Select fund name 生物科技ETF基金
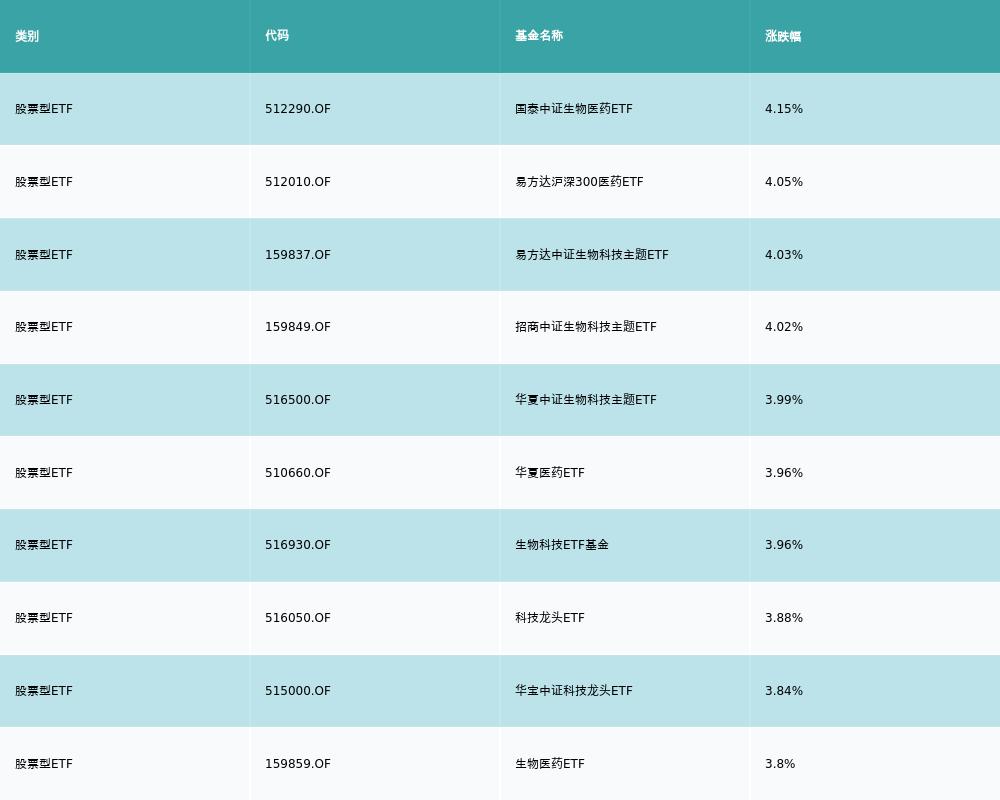This screenshot has width=1000, height=800. pos(562,545)
